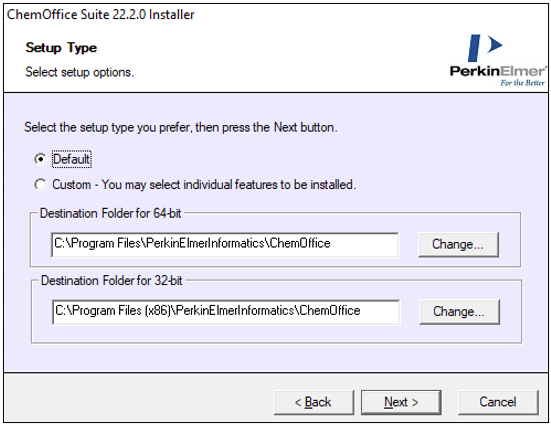Change the 64-bit destination folder

(458, 244)
